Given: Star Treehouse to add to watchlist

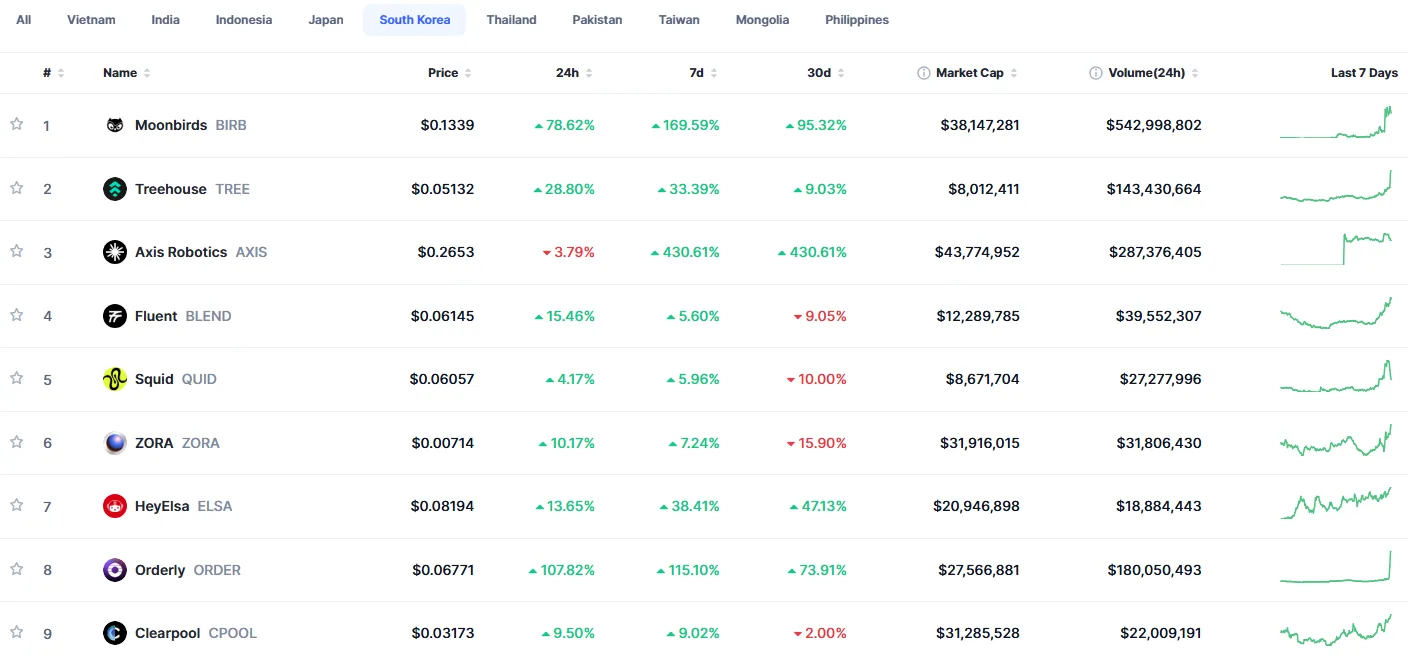Looking at the screenshot, I should click(x=16, y=188).
